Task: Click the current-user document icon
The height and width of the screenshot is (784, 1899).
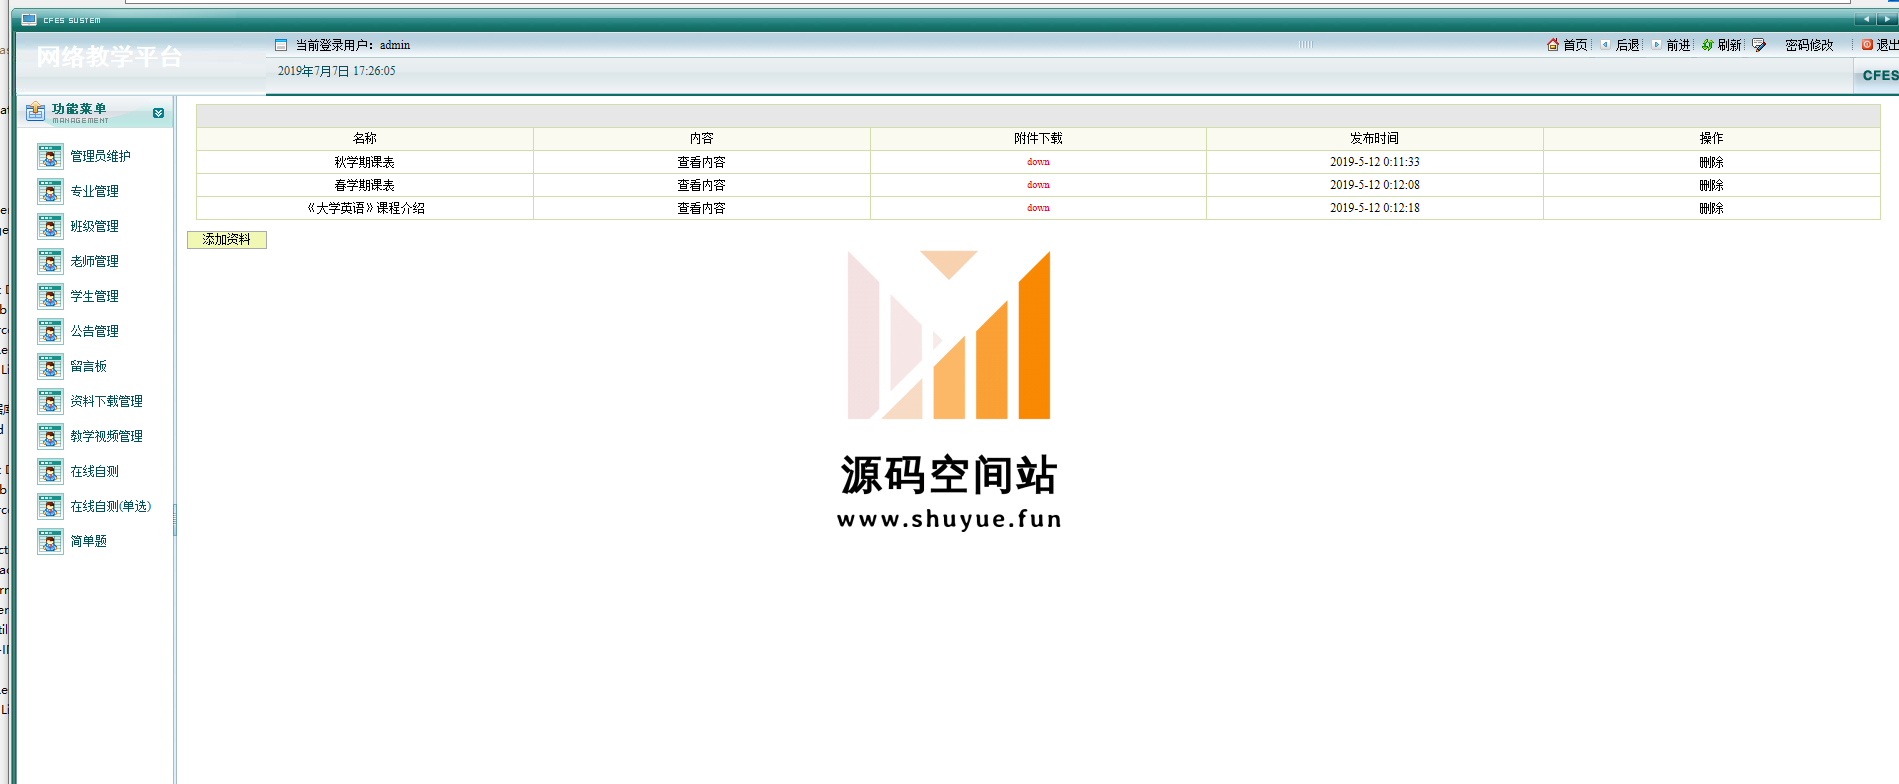Action: click(281, 45)
